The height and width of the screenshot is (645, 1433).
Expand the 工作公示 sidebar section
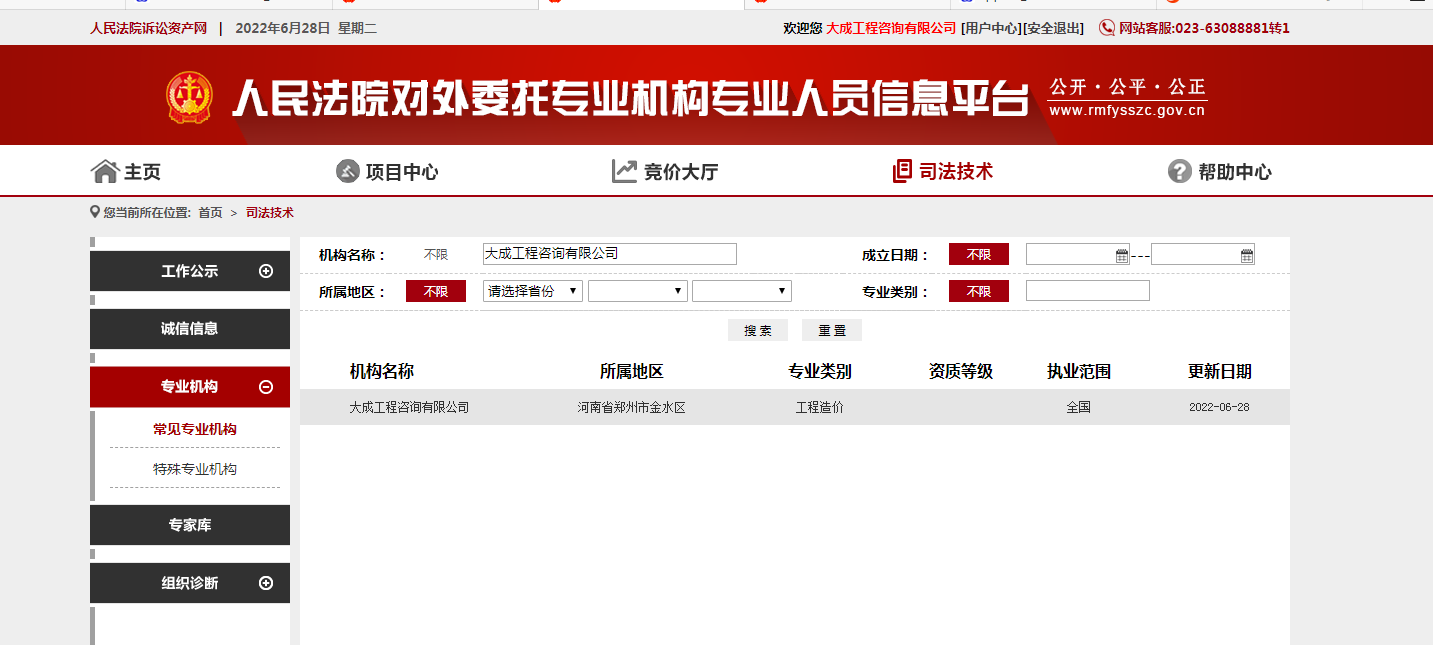point(265,271)
